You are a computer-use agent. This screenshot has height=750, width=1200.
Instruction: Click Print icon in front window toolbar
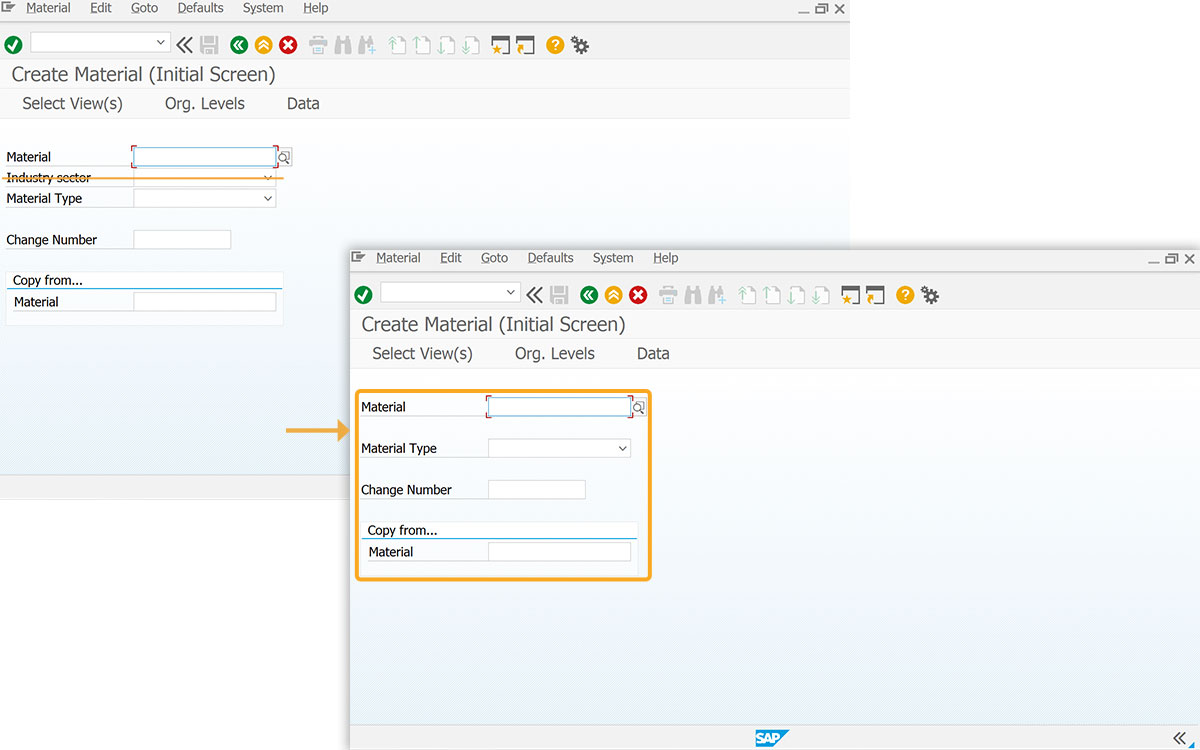(668, 295)
